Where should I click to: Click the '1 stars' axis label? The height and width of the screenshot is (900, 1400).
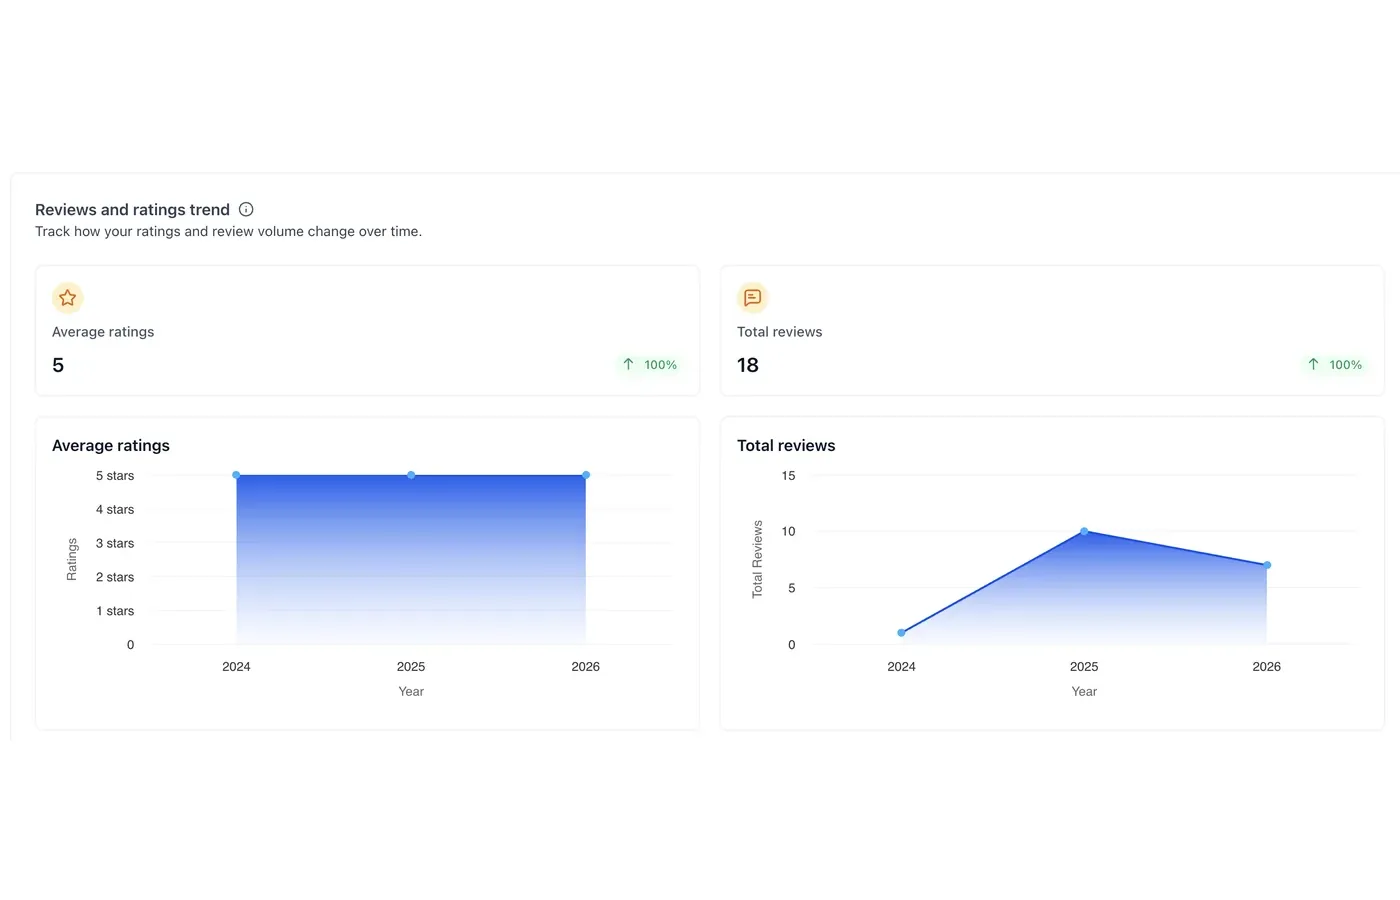[115, 611]
